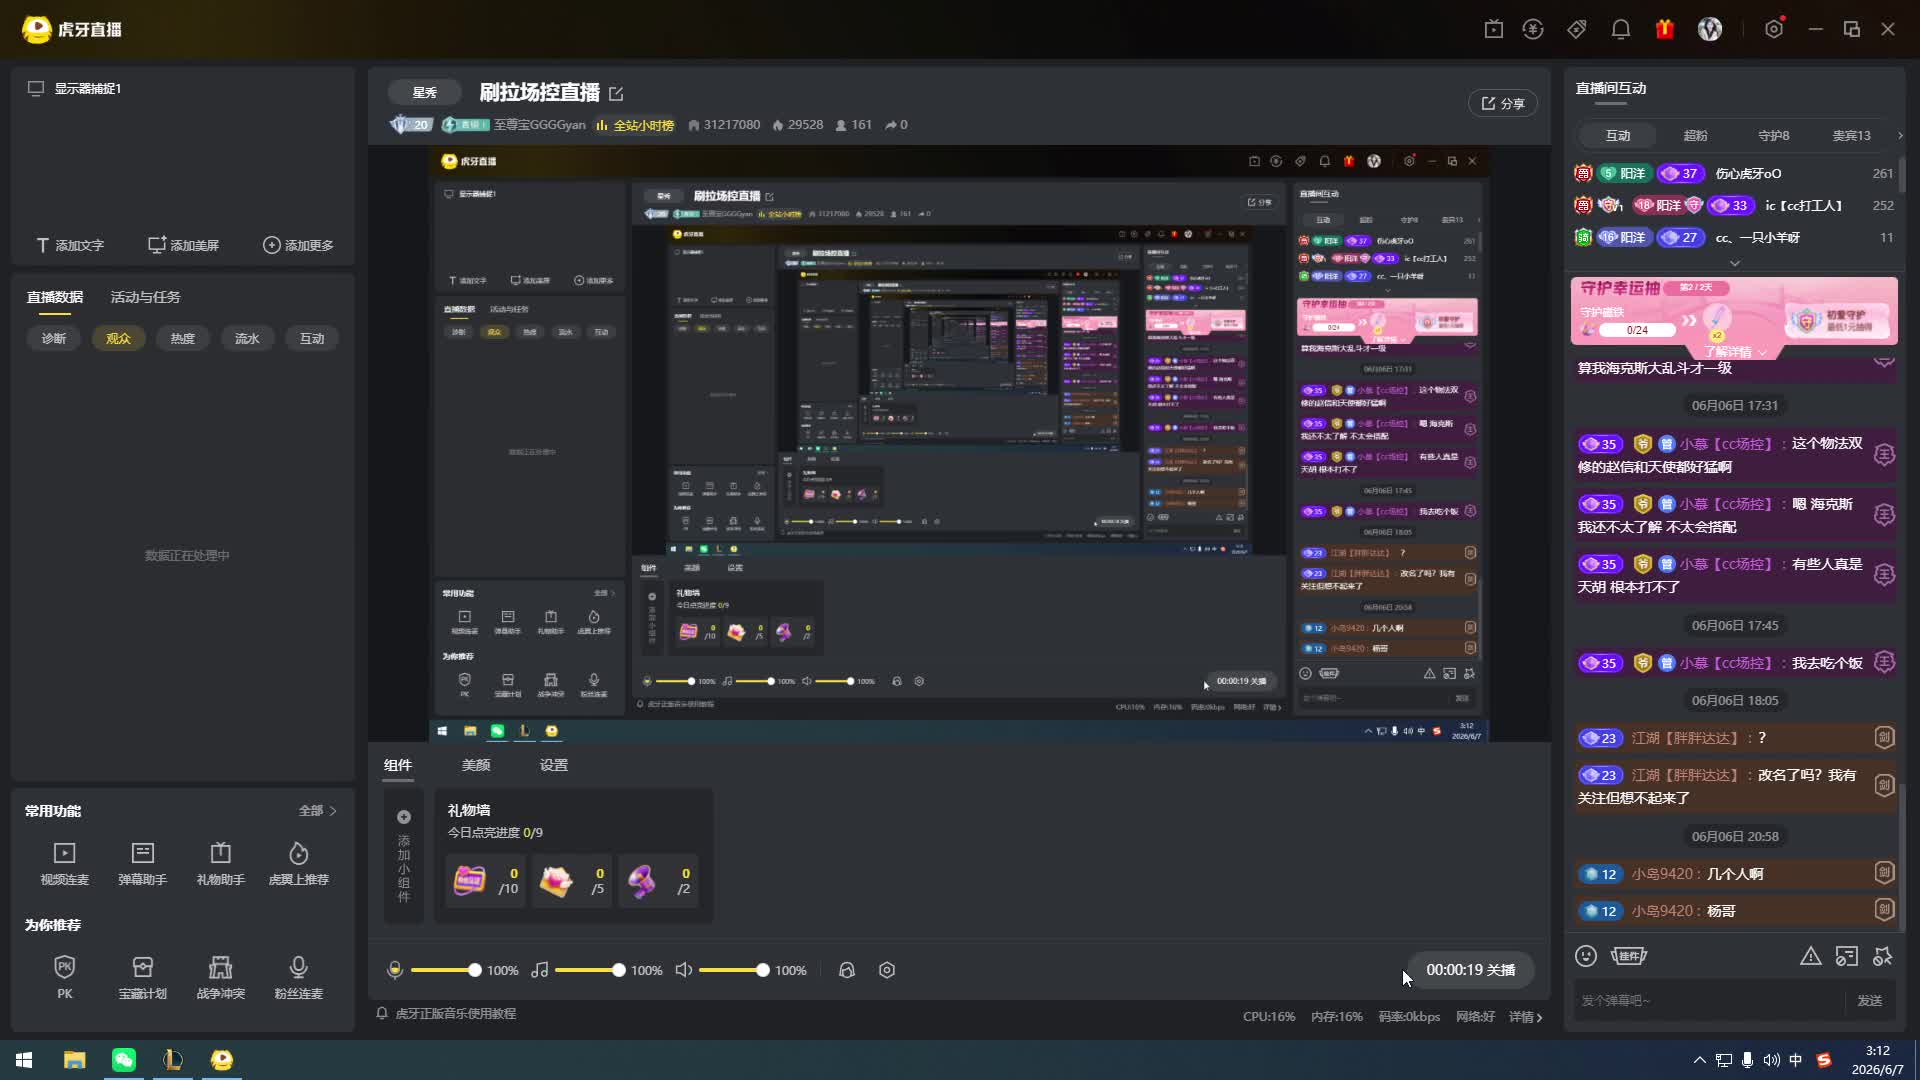Adjust the microphone volume slider
This screenshot has width=1920, height=1080.
click(x=443, y=970)
